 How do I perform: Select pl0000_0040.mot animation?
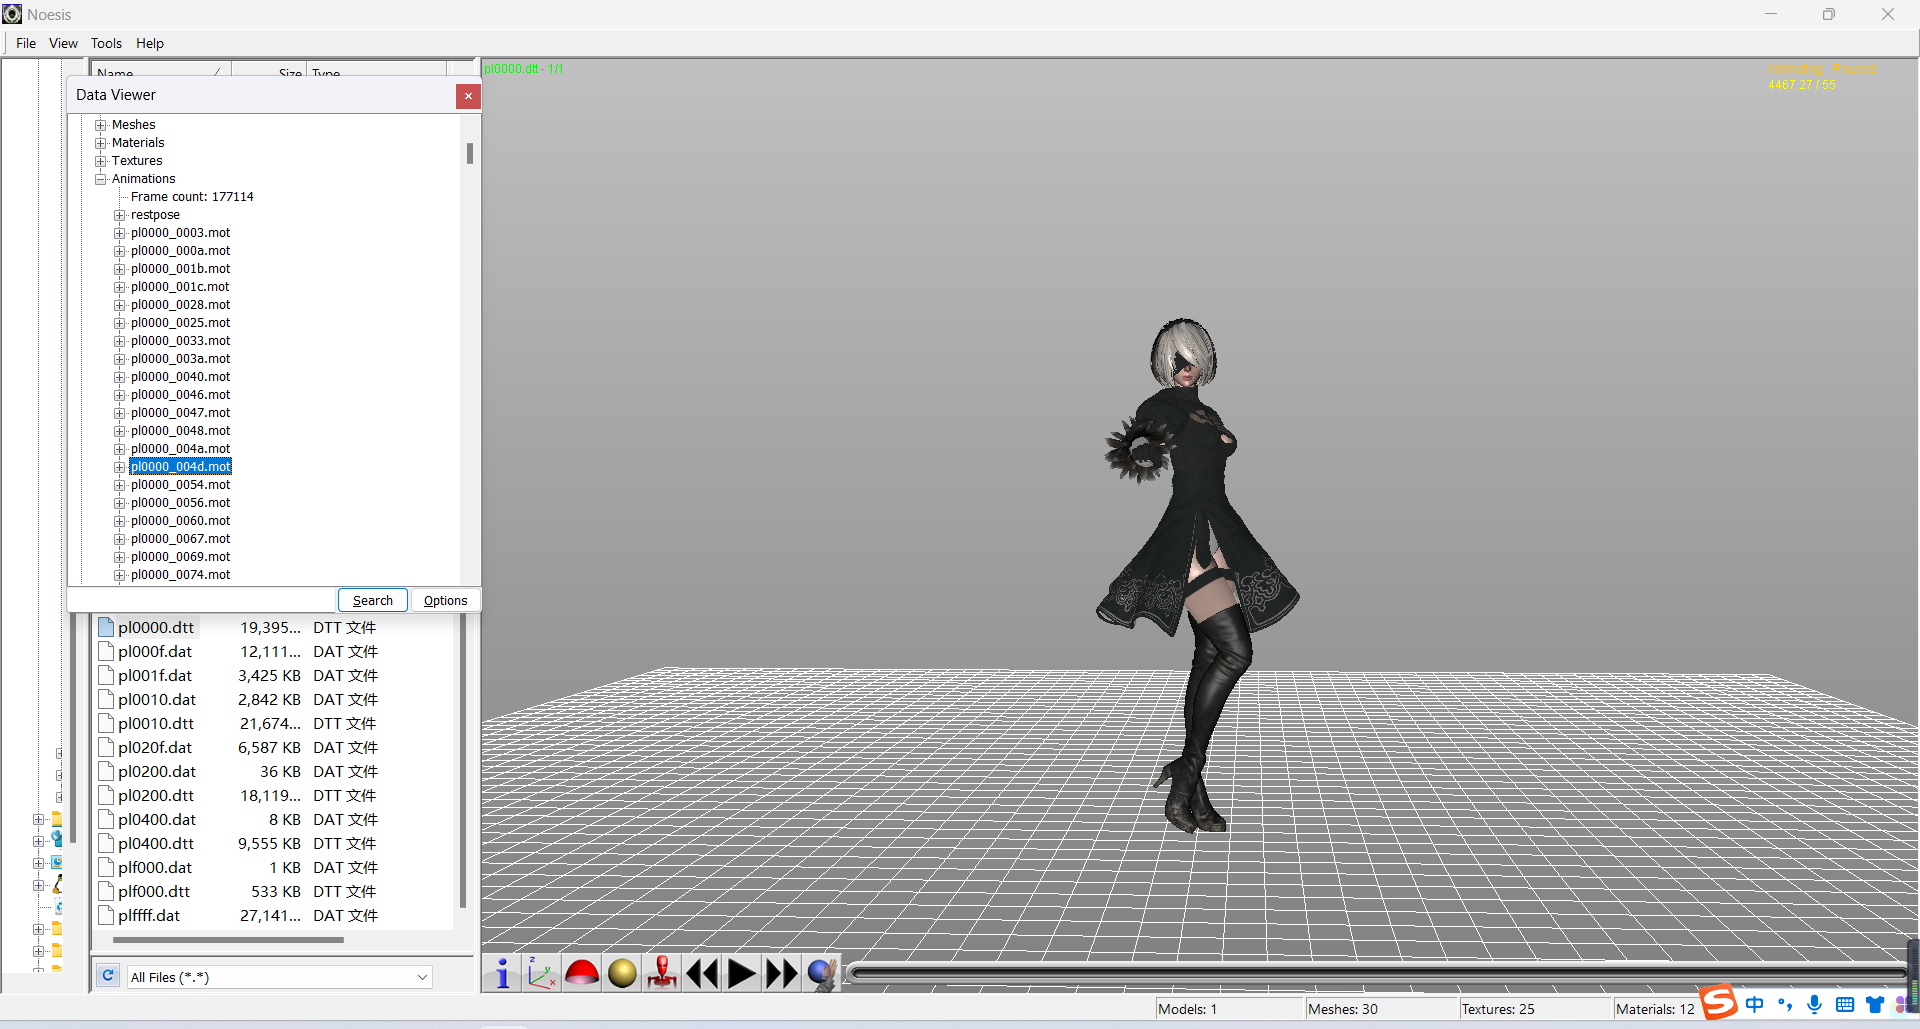pyautogui.click(x=180, y=377)
